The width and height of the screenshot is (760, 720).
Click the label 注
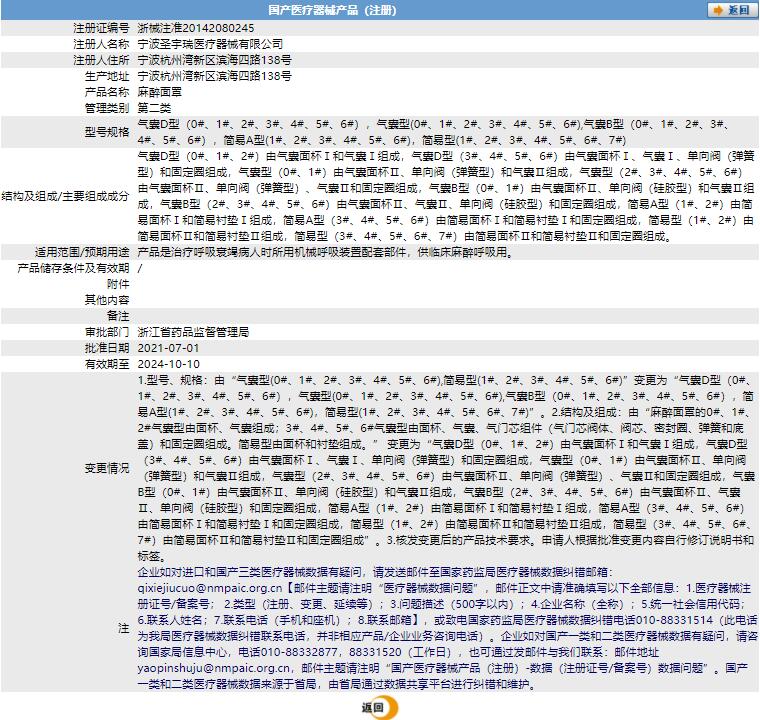pos(124,628)
